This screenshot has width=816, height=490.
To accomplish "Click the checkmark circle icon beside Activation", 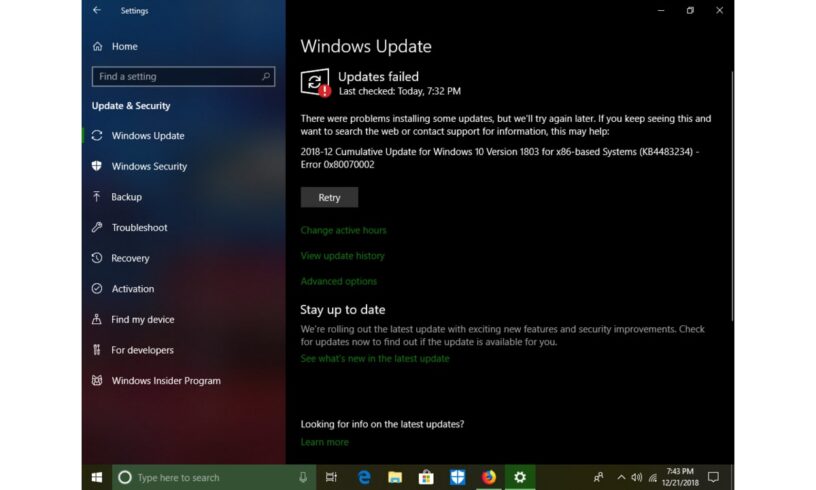I will pos(97,289).
